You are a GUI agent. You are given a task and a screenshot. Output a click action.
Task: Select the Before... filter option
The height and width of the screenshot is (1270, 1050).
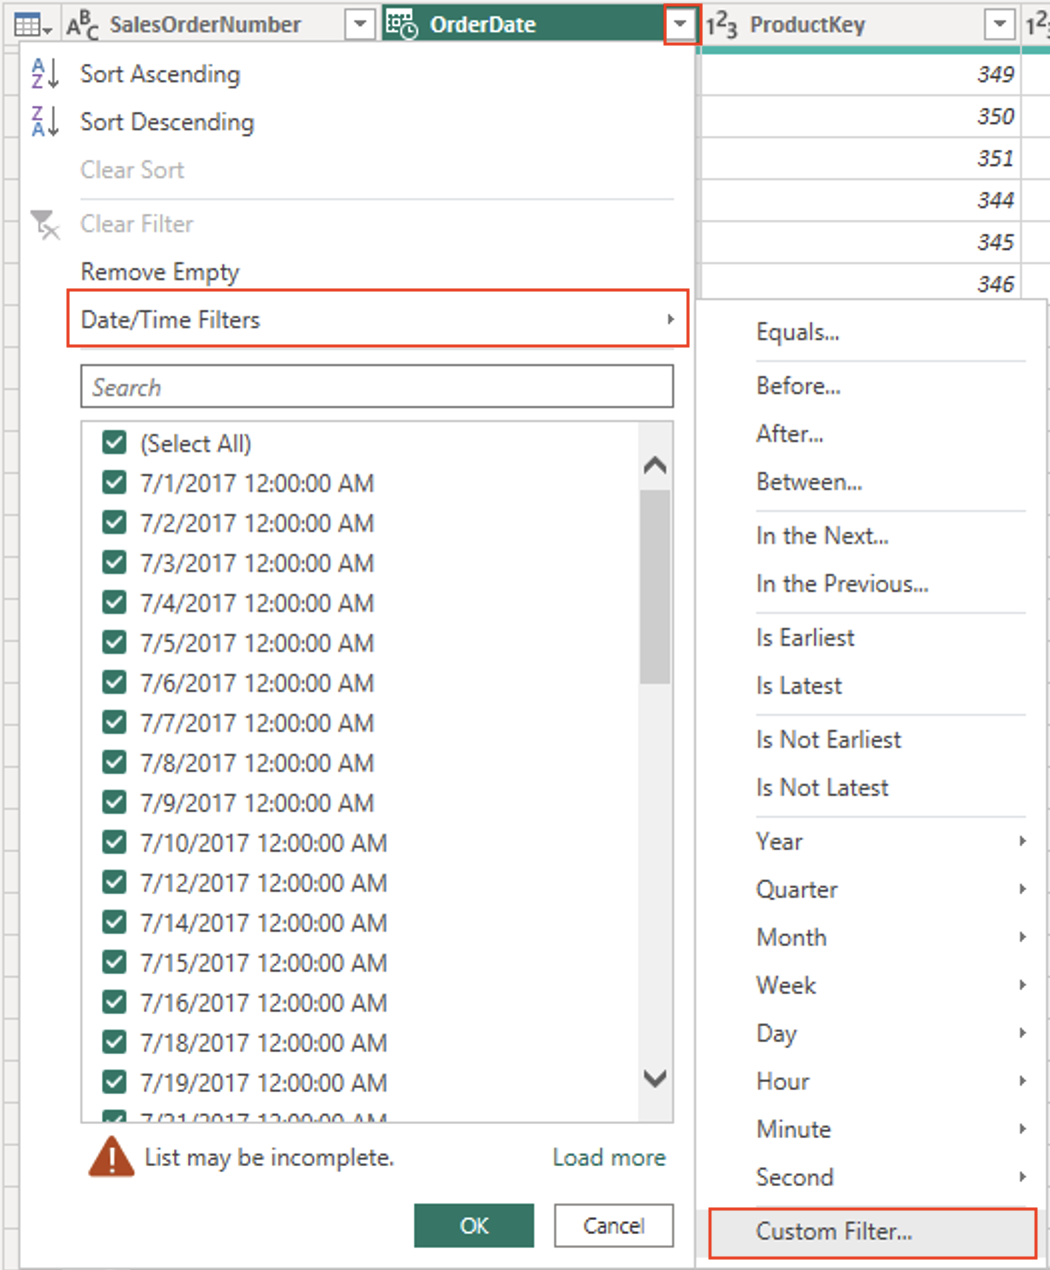(x=798, y=385)
